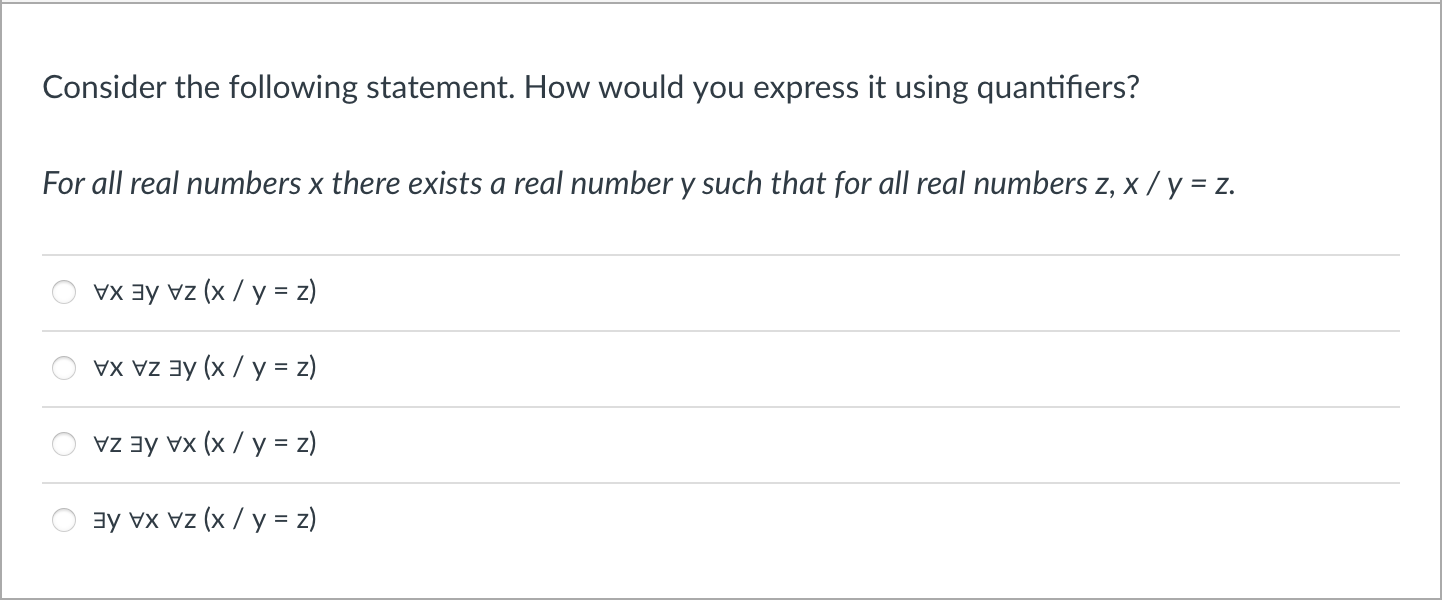Click the italicized statement about real numbers

coord(637,183)
